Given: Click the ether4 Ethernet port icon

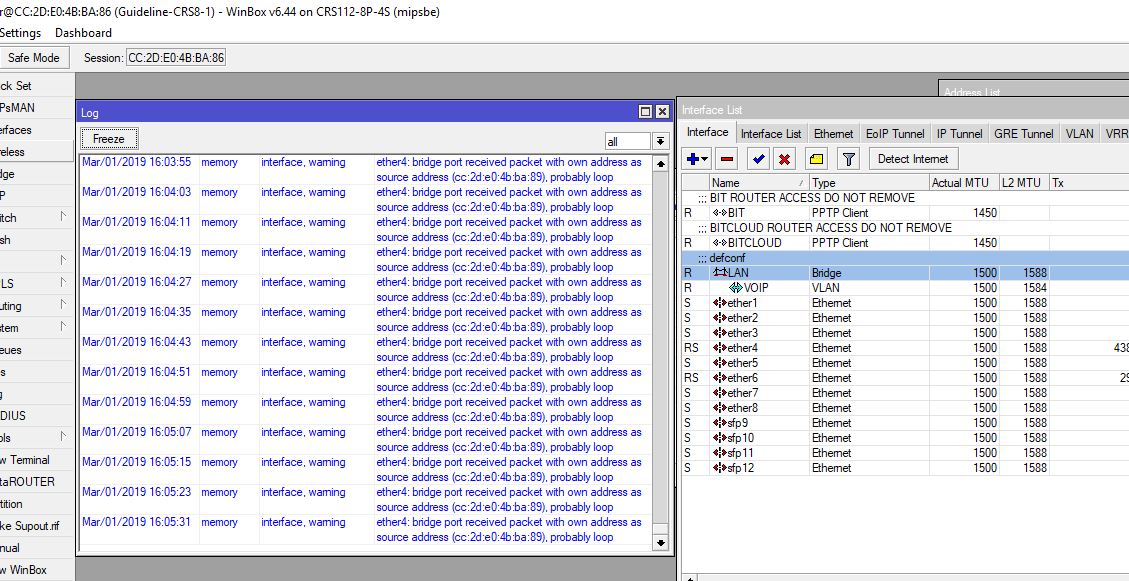Looking at the screenshot, I should pos(720,348).
